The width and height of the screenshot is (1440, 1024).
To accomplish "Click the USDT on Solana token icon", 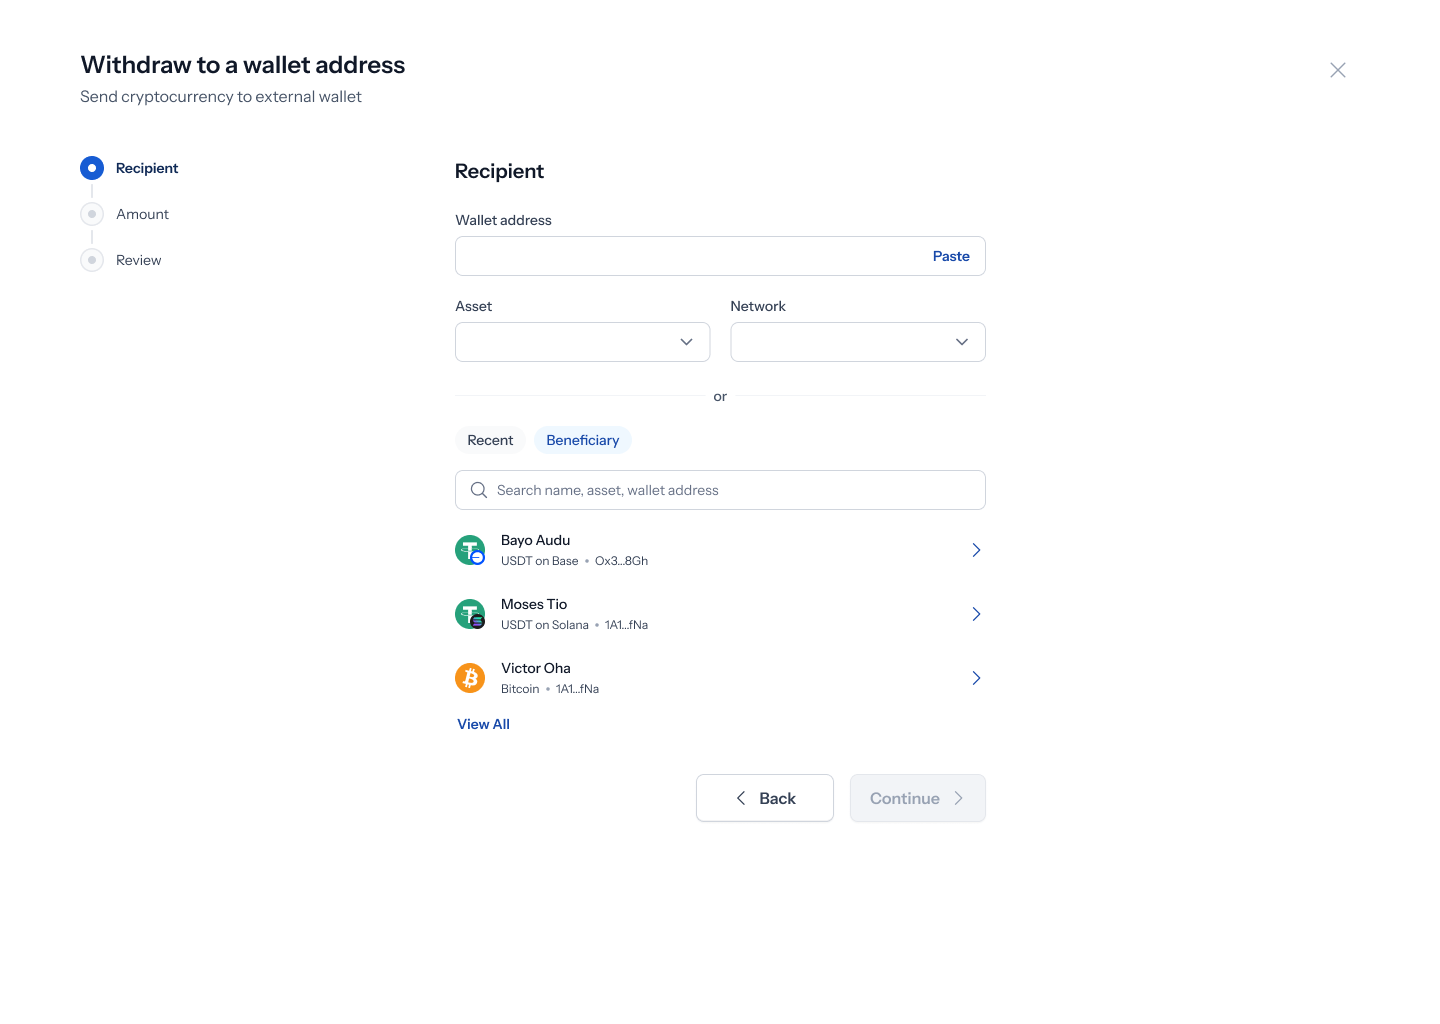I will click(470, 614).
